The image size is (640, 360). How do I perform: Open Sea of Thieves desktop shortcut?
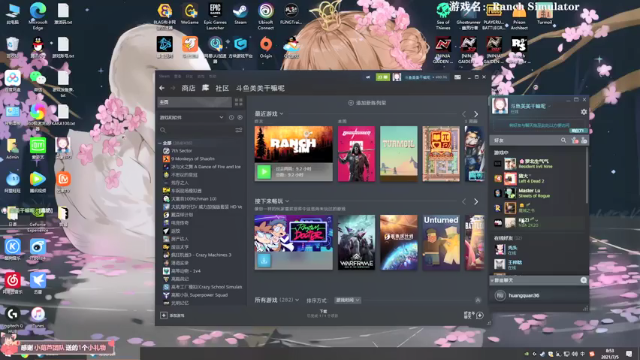click(443, 16)
